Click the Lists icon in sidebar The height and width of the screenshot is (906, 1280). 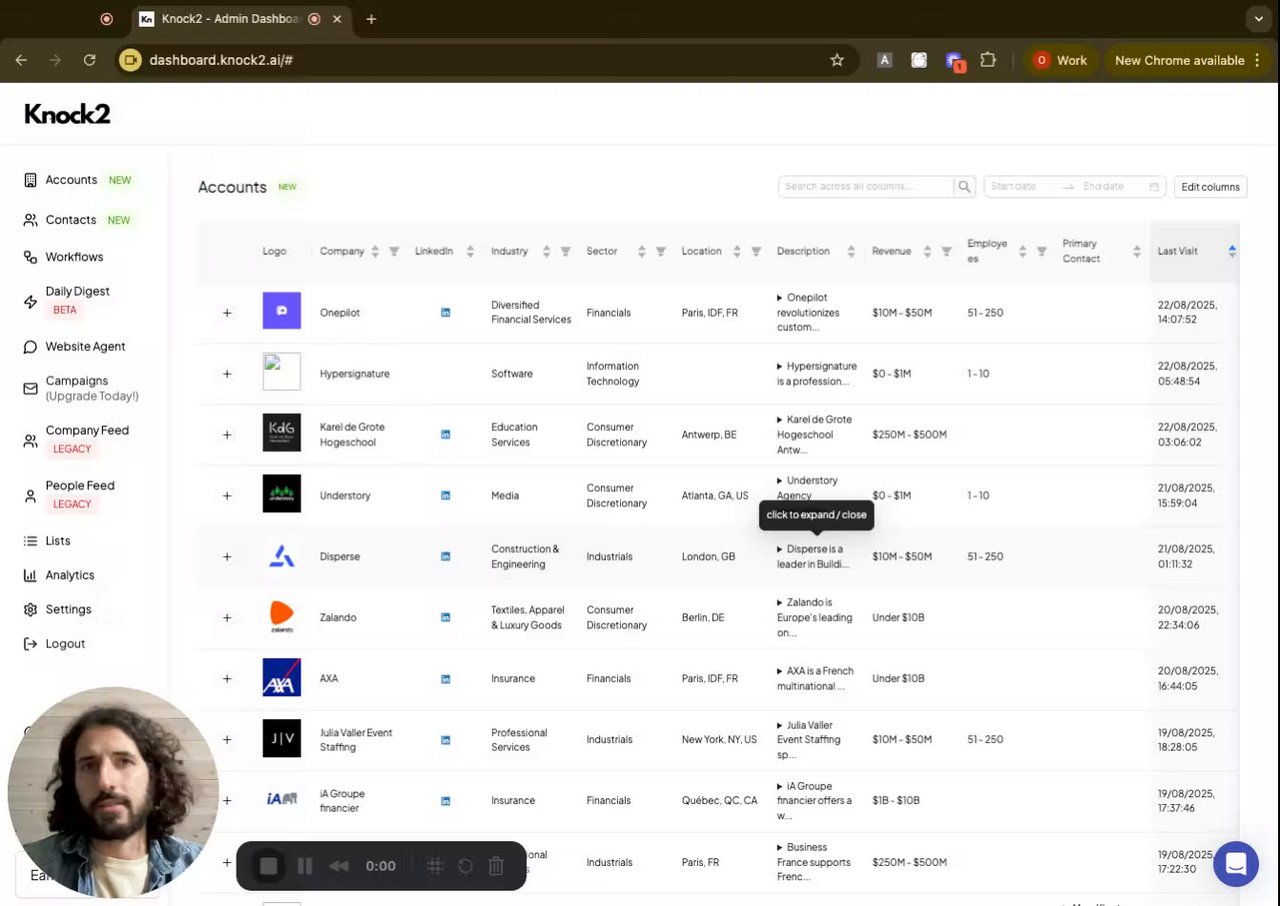pos(31,541)
